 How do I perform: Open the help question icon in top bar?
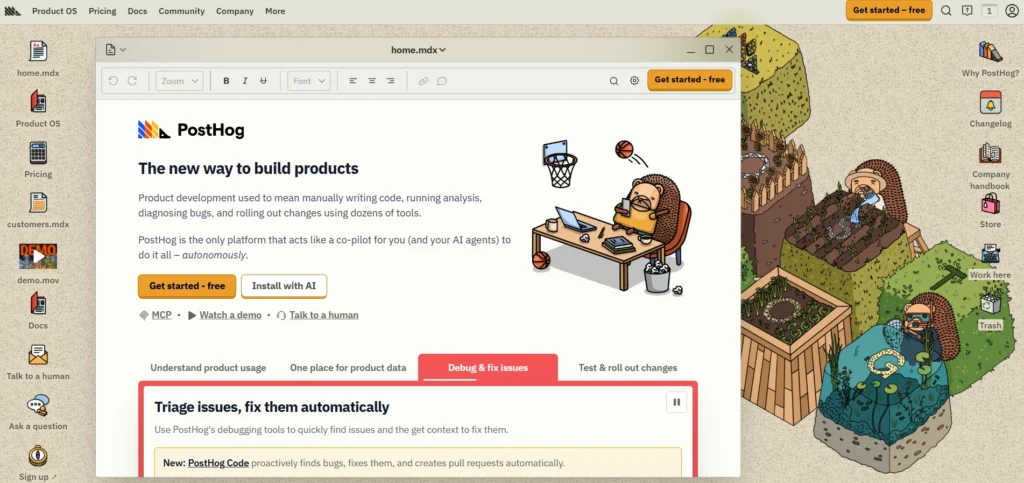tap(967, 10)
